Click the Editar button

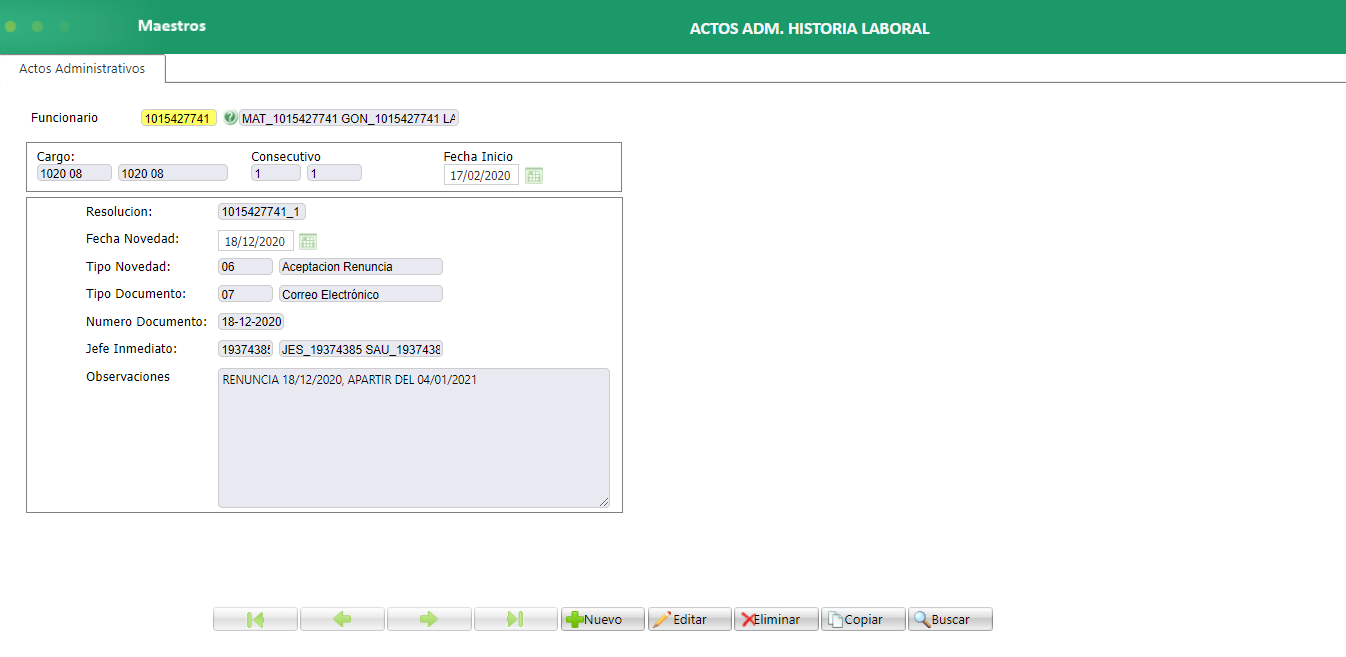coord(690,620)
